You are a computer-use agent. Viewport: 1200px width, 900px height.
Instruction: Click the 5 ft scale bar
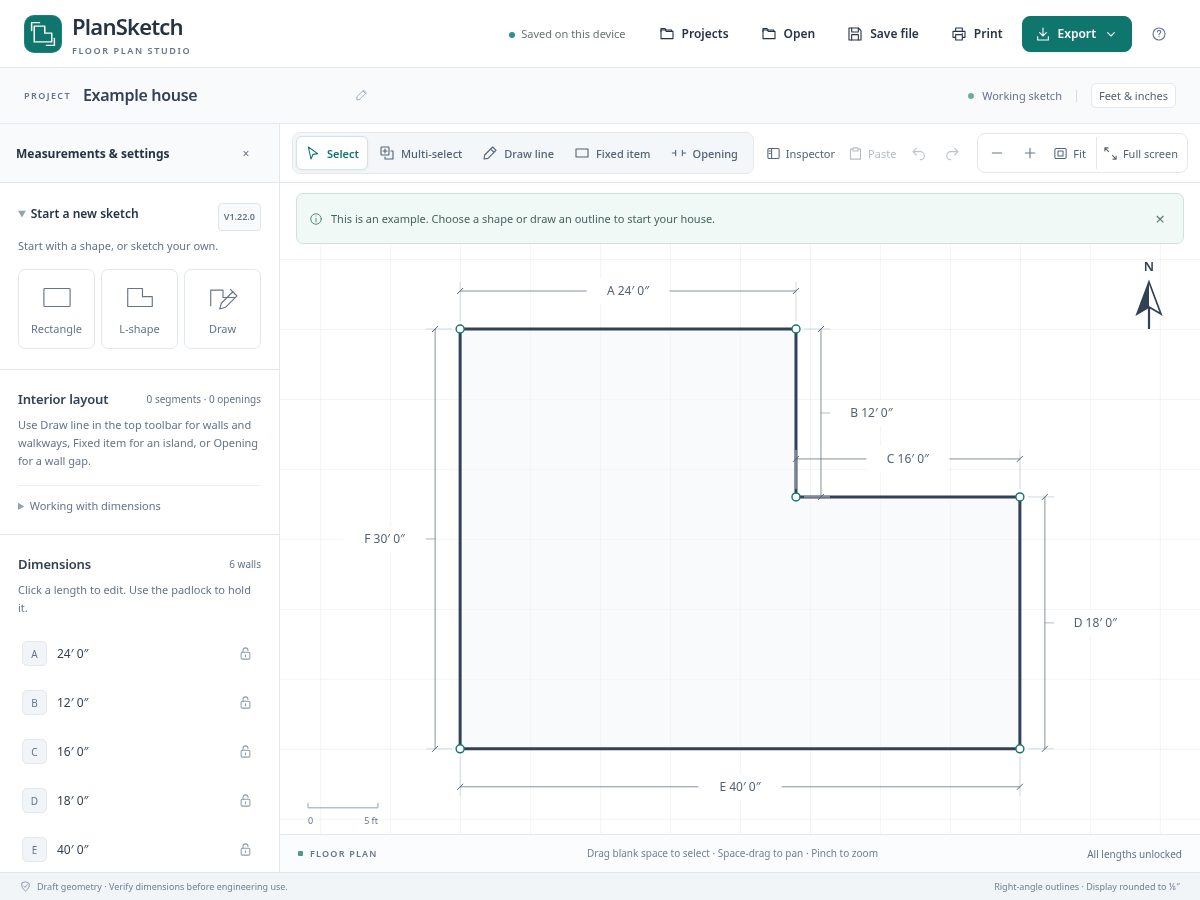point(343,812)
